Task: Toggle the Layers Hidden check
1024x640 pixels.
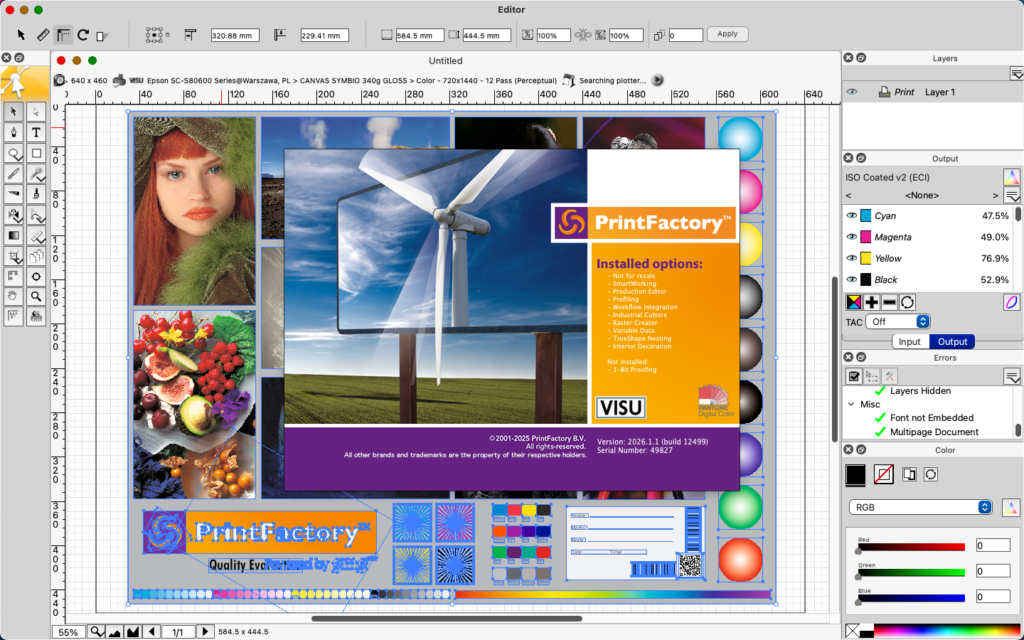Action: pos(880,391)
